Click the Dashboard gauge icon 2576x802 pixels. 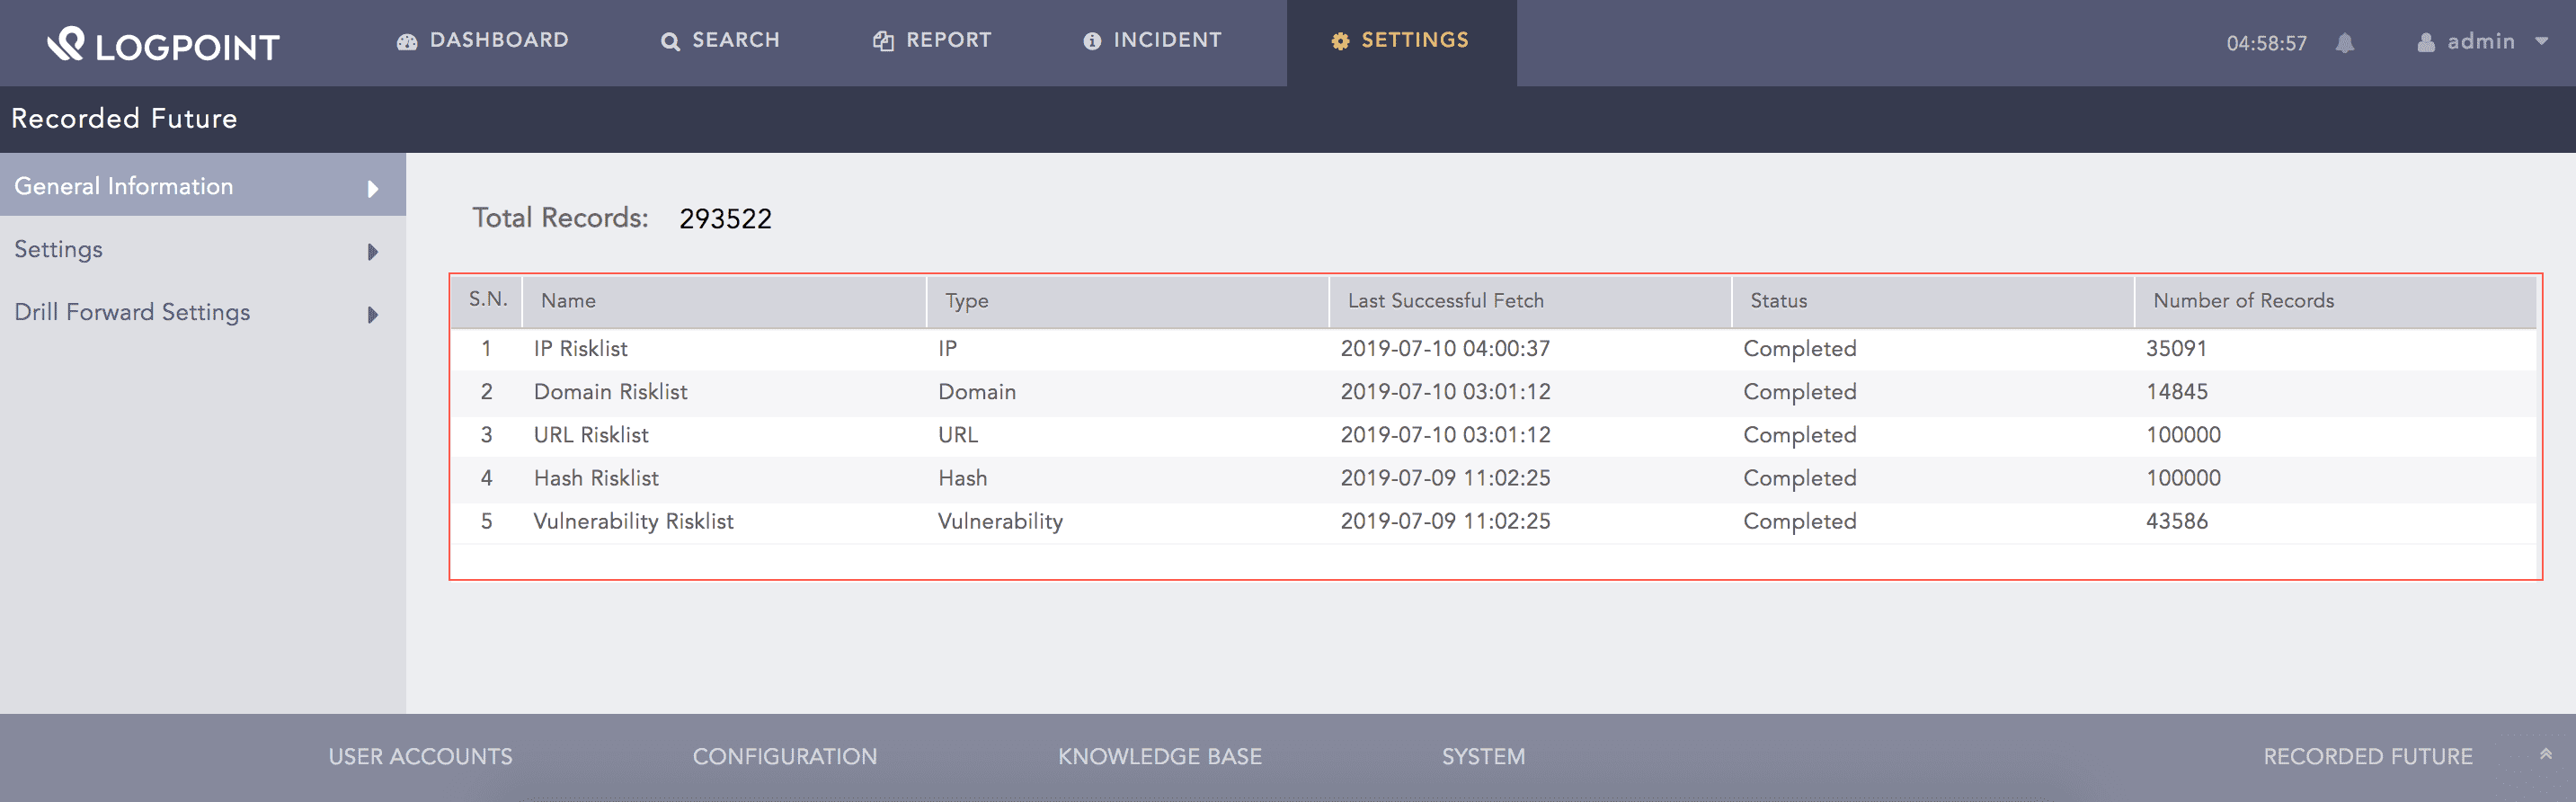pos(406,41)
